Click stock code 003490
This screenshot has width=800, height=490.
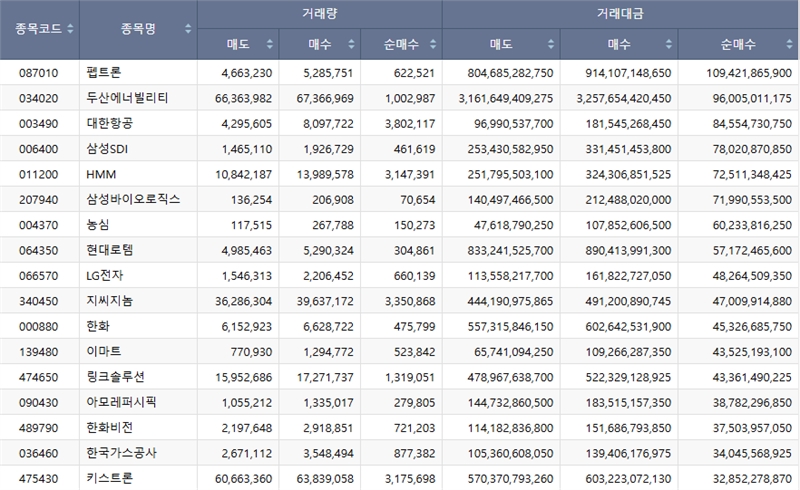click(39, 124)
